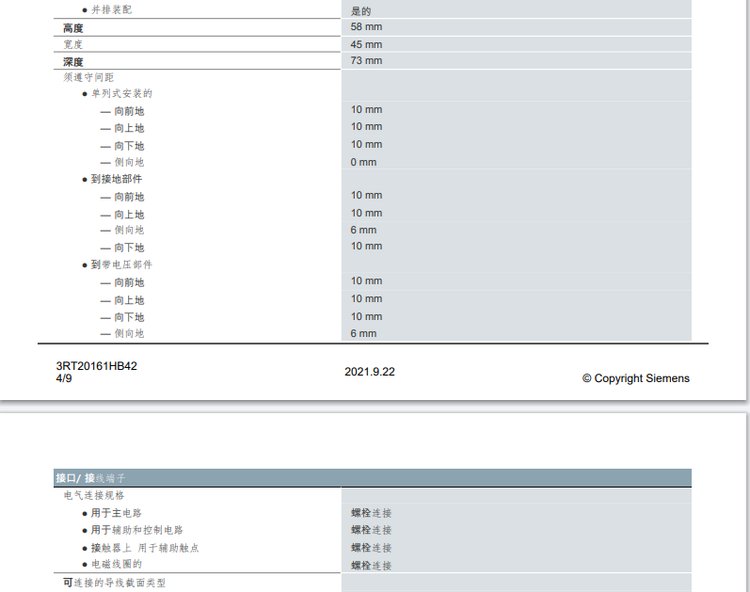The height and width of the screenshot is (592, 750).
Task: Click the 45 mm width value
Action: [366, 44]
